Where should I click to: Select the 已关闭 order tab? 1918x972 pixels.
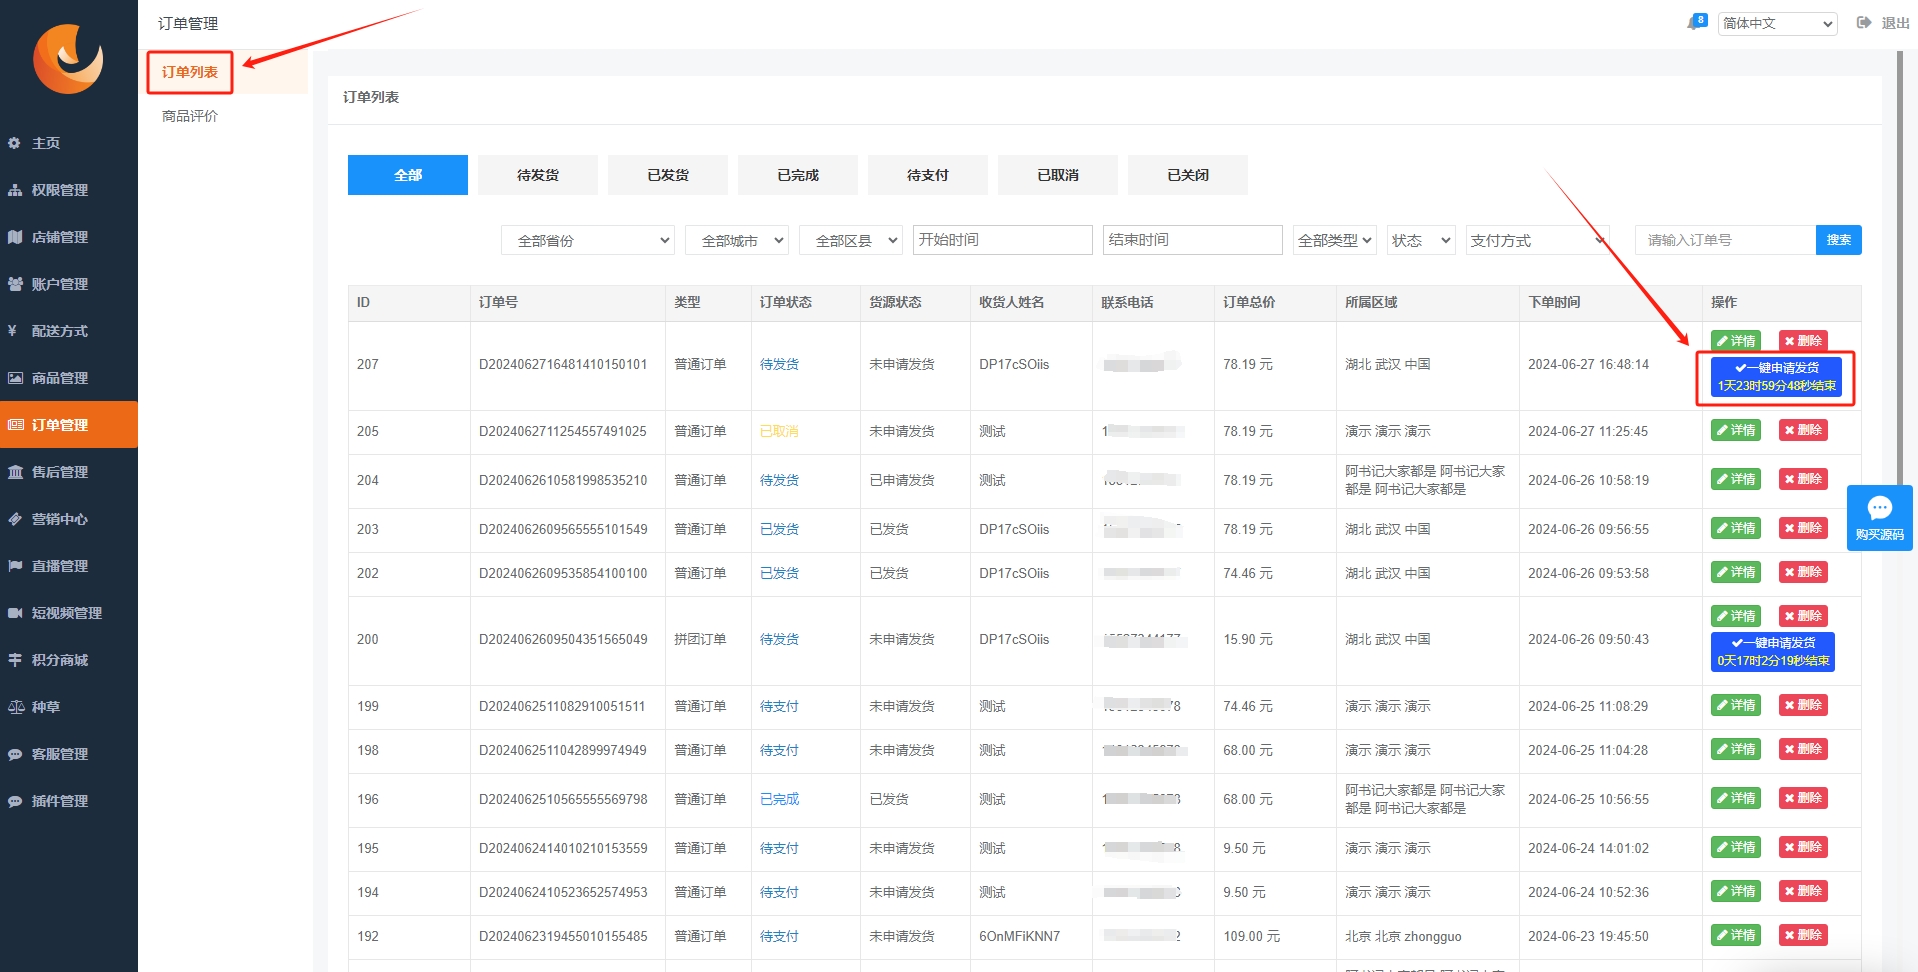pos(1188,175)
